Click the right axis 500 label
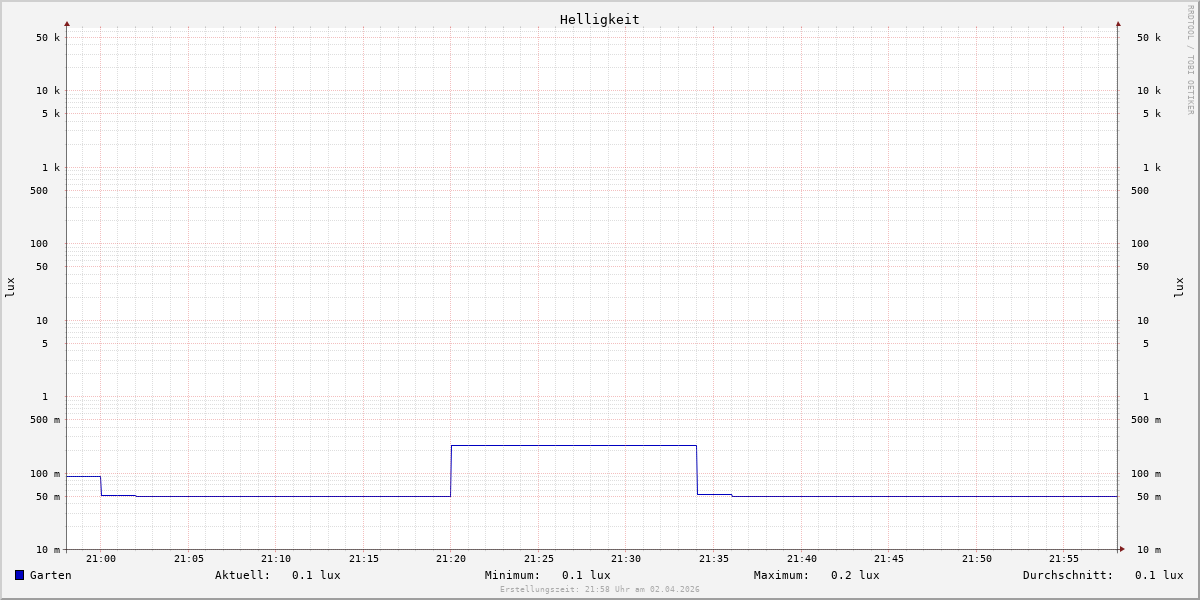Image resolution: width=1200 pixels, height=600 pixels. [1140, 191]
